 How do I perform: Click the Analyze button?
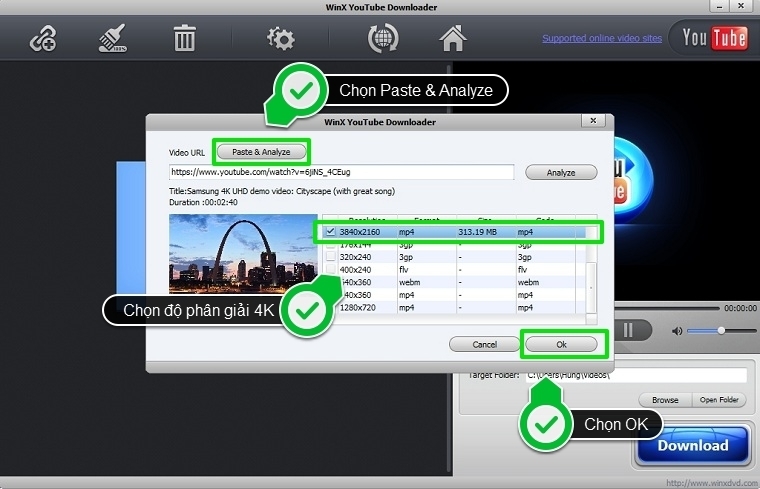[x=560, y=172]
